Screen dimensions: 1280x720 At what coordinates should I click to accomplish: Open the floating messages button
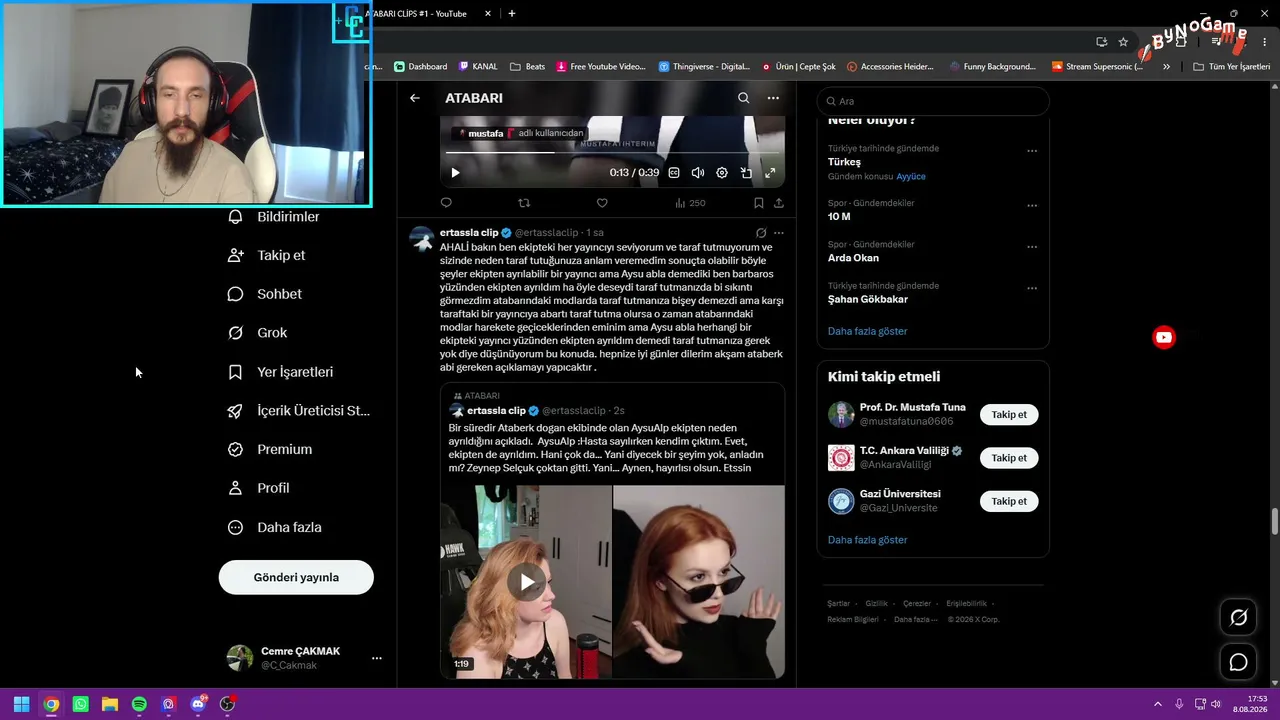tap(1238, 662)
